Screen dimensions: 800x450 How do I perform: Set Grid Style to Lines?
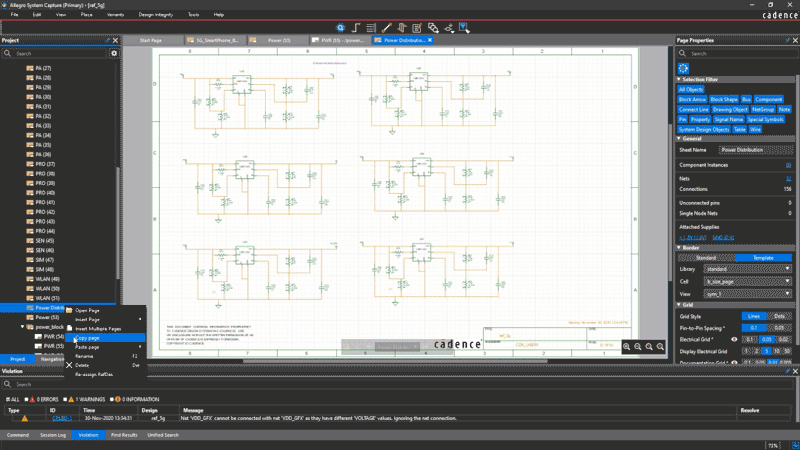(754, 316)
